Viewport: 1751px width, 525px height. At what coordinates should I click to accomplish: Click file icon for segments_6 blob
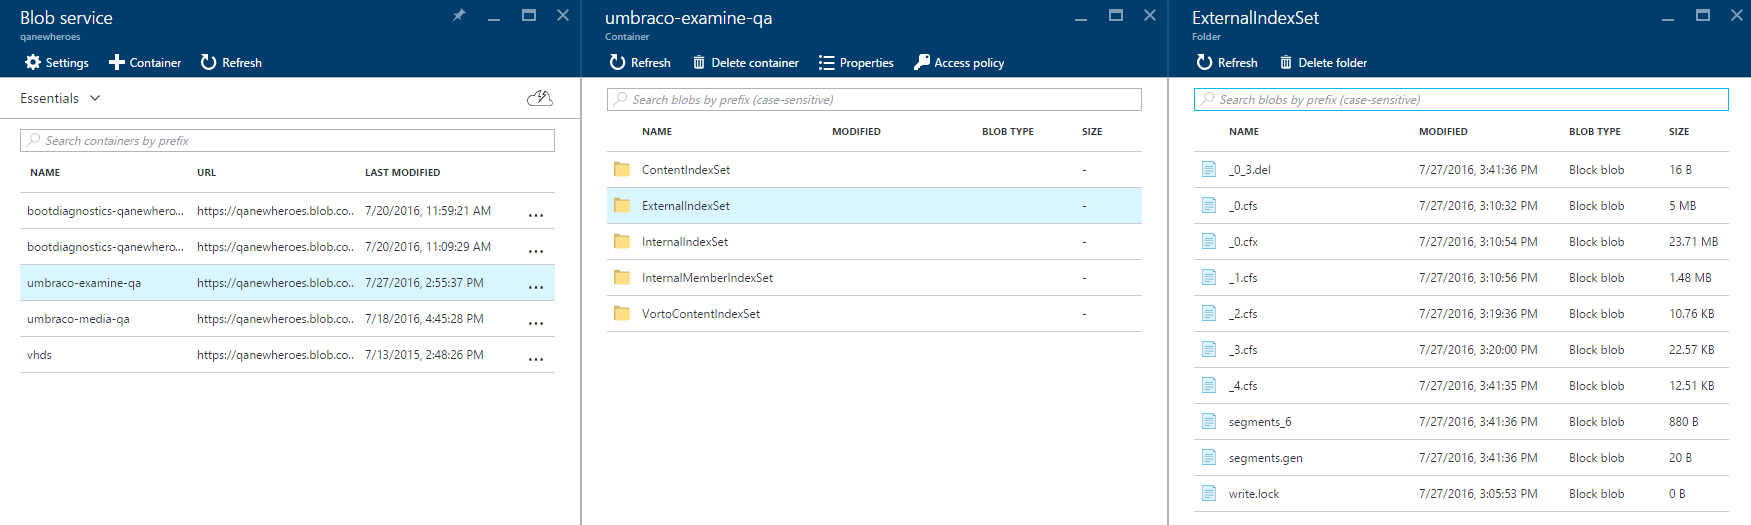1209,421
